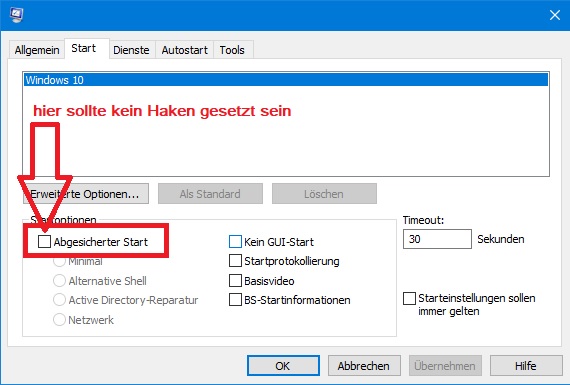Select Active Directory-Reparatur radio option
Screen dimensions: 570x385
[x=59, y=300]
